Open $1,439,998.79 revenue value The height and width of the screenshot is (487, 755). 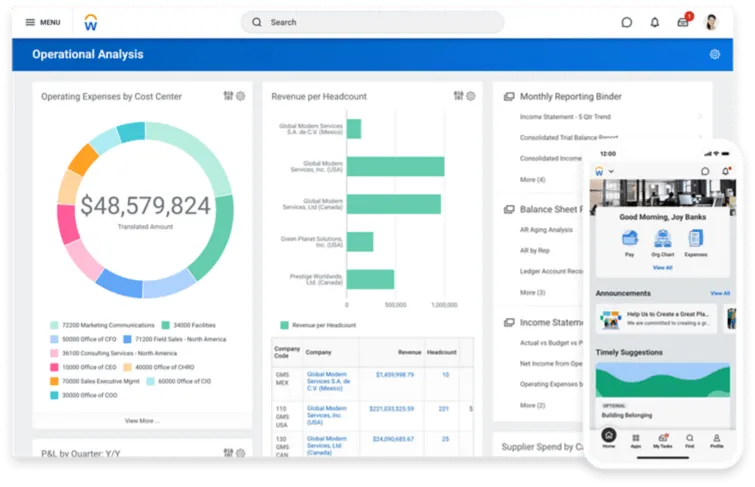[x=394, y=374]
